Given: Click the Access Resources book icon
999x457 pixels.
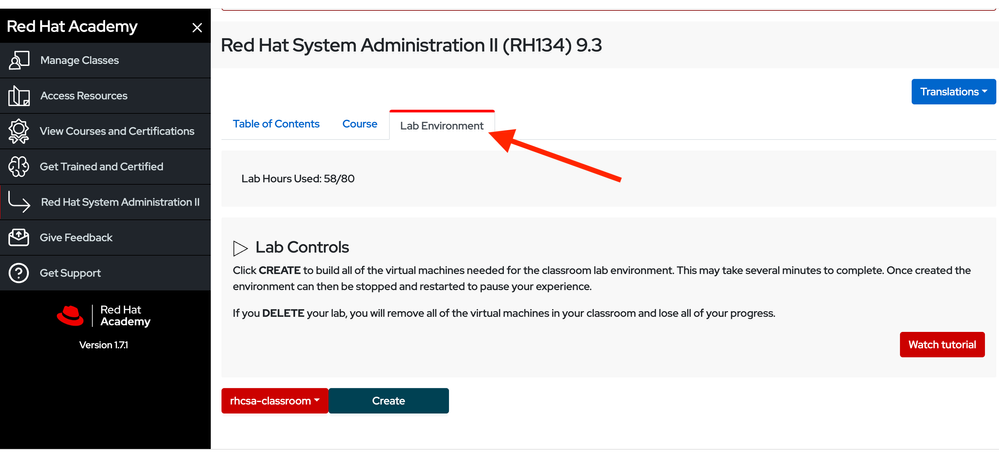Looking at the screenshot, I should click(18, 96).
